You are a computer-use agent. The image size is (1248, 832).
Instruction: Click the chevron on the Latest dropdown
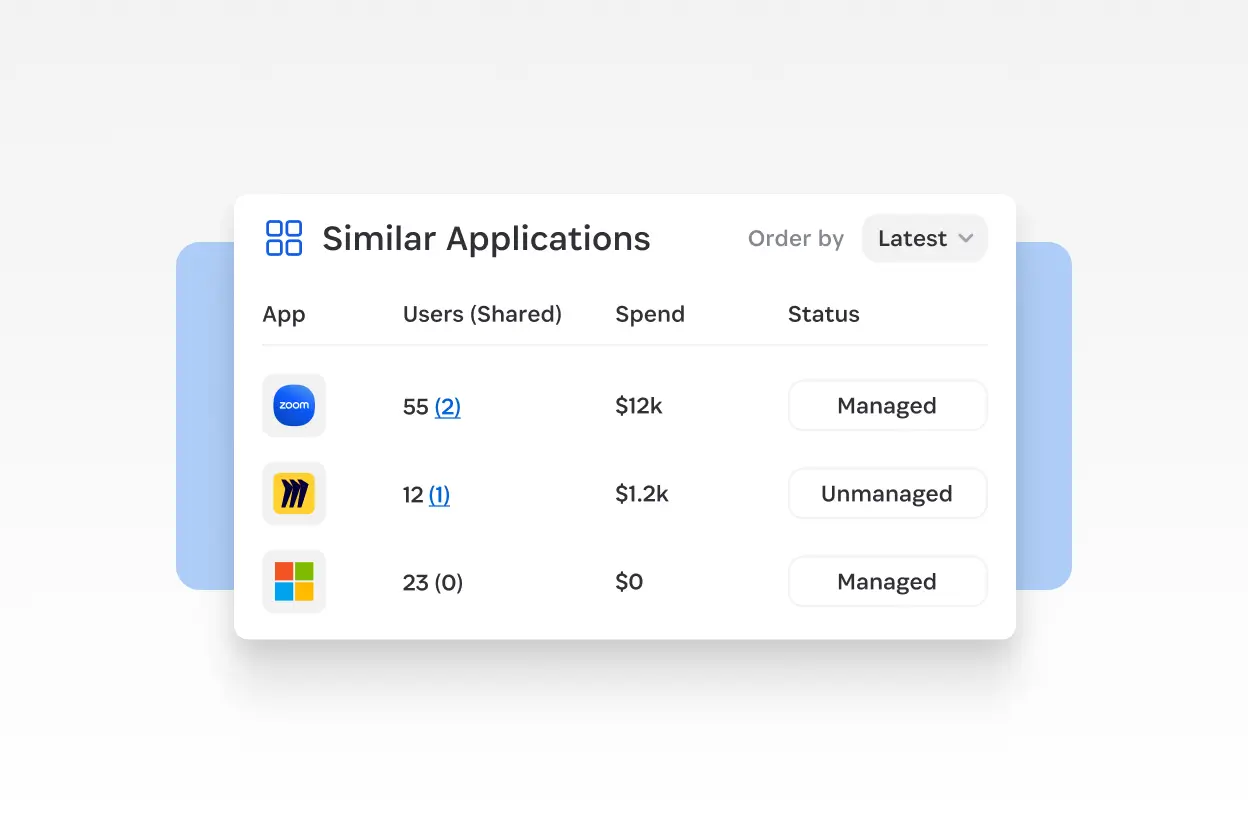point(966,238)
